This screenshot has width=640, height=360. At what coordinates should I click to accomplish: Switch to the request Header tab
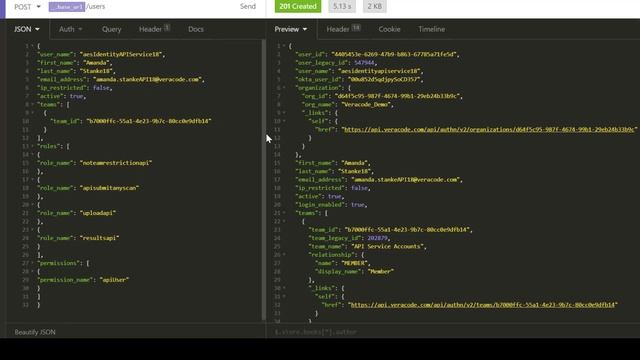click(154, 29)
